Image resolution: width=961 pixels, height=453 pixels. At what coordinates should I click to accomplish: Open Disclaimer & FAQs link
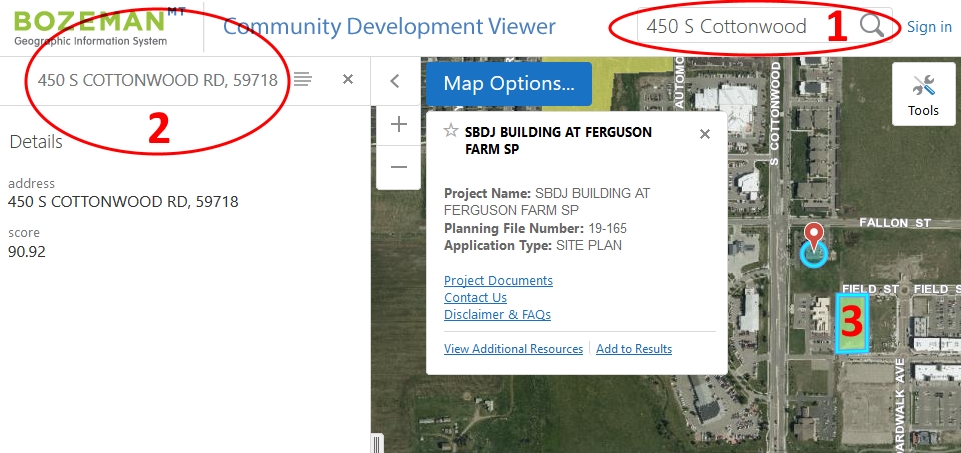tap(497, 315)
